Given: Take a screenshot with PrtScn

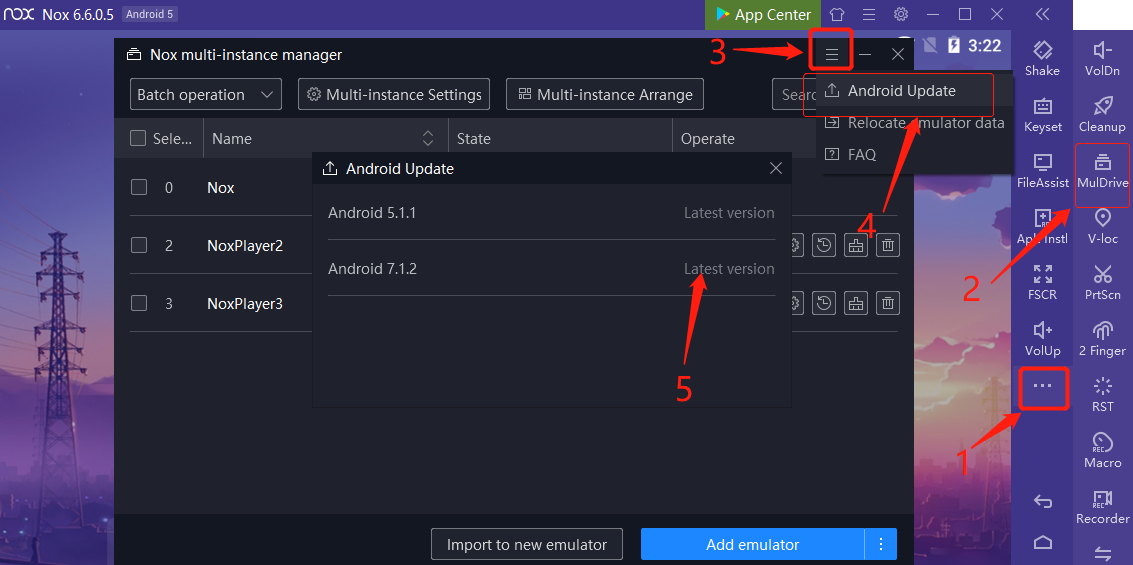Looking at the screenshot, I should pos(1103,282).
